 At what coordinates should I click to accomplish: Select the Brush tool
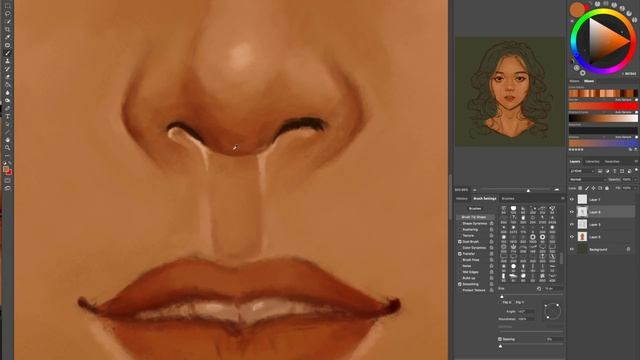(7, 53)
